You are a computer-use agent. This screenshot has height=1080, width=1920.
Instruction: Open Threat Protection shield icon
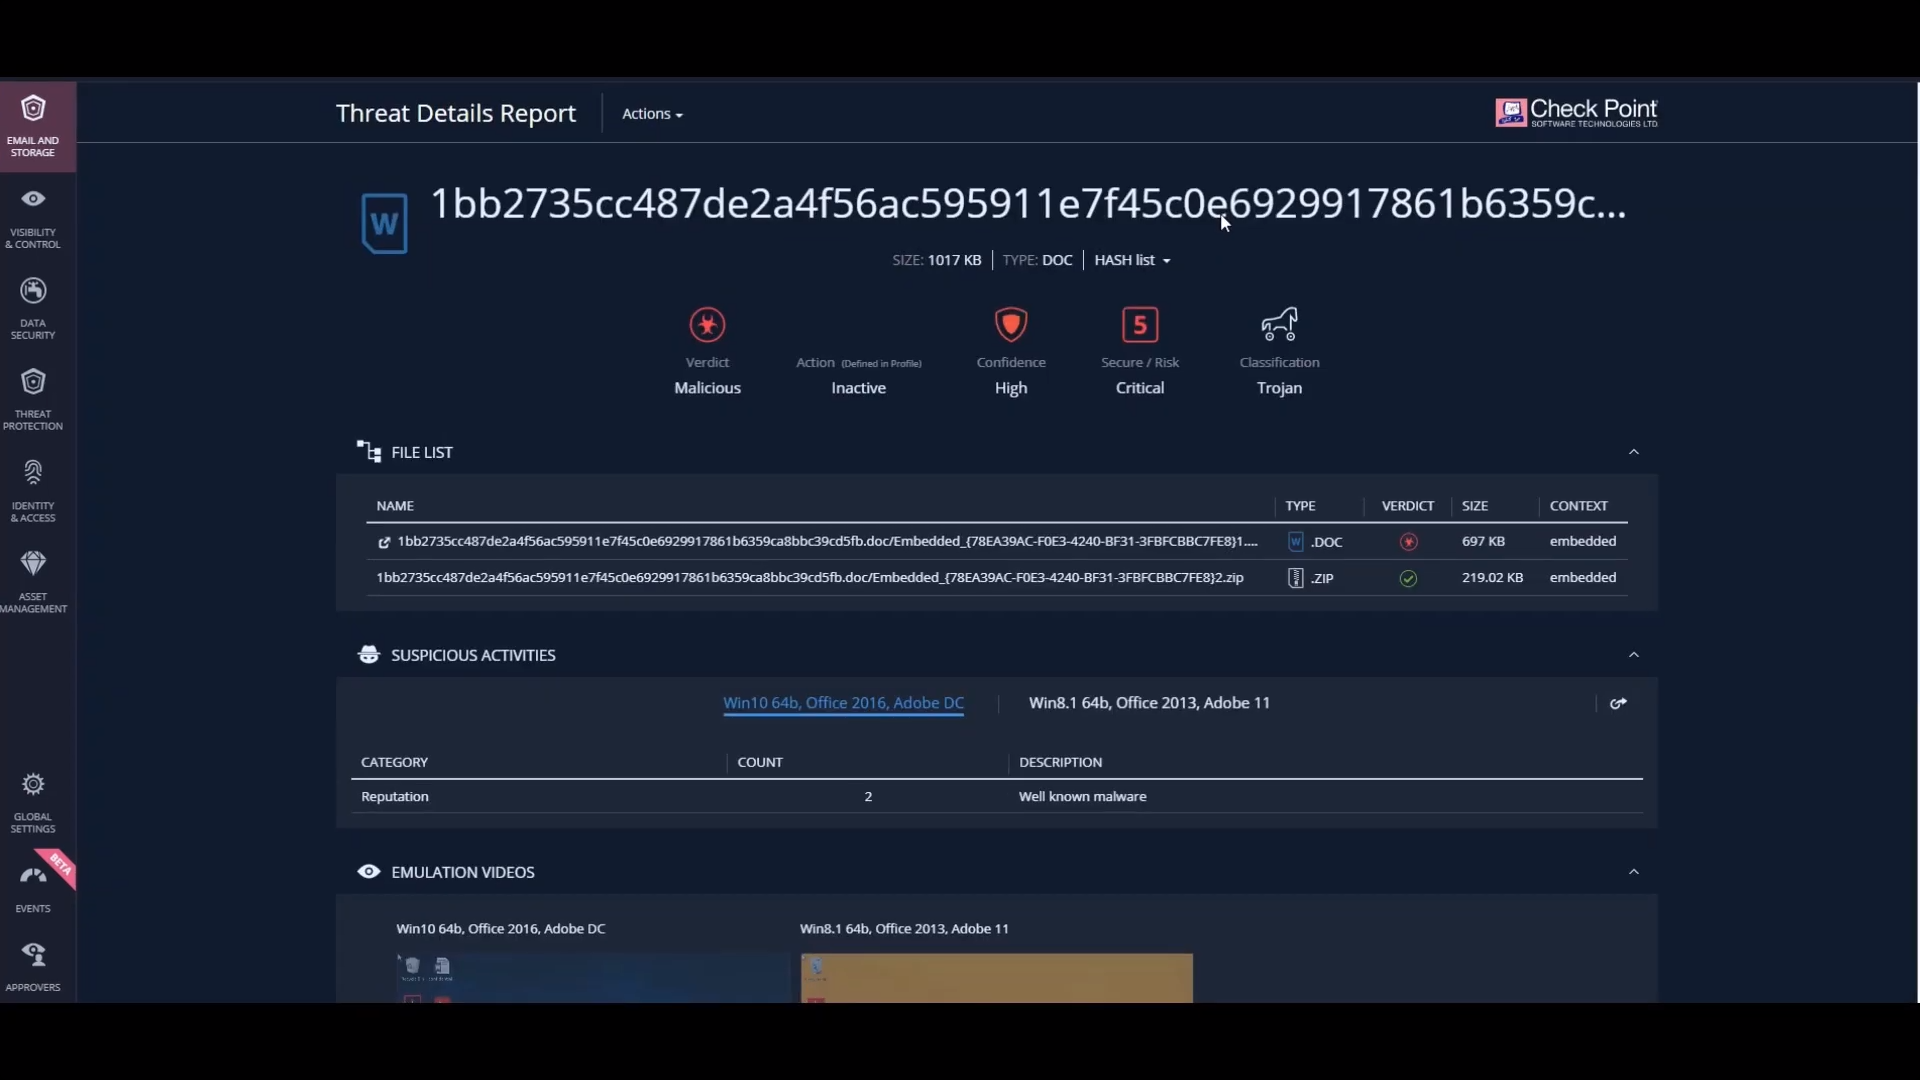[33, 382]
